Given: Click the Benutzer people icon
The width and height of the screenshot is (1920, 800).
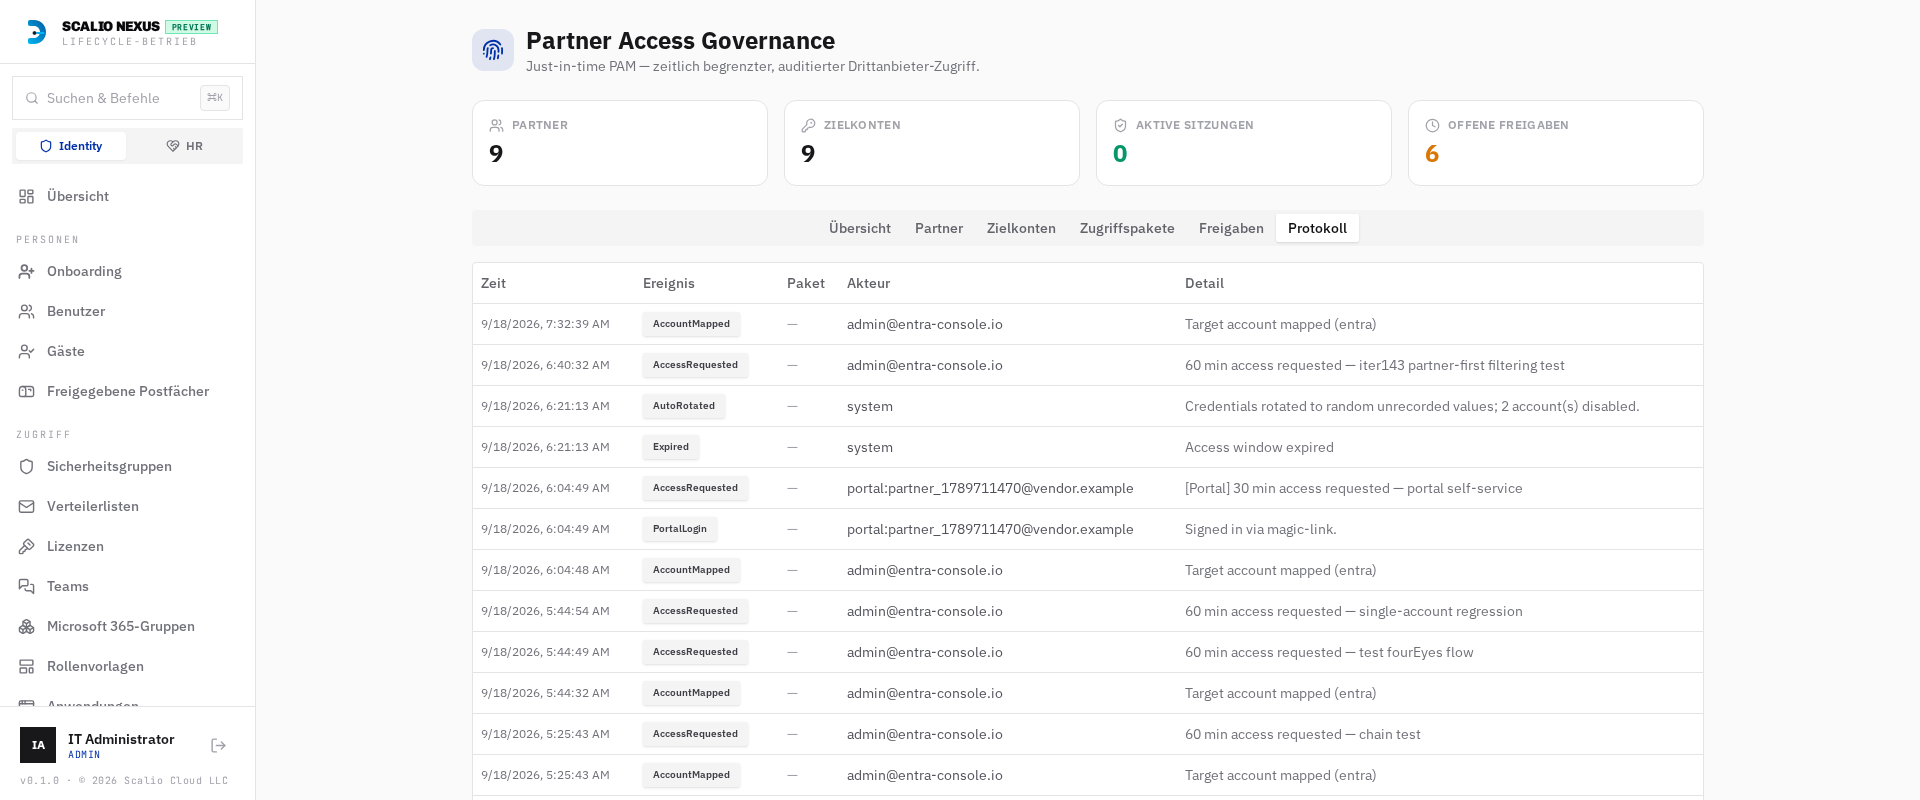Looking at the screenshot, I should click(27, 311).
